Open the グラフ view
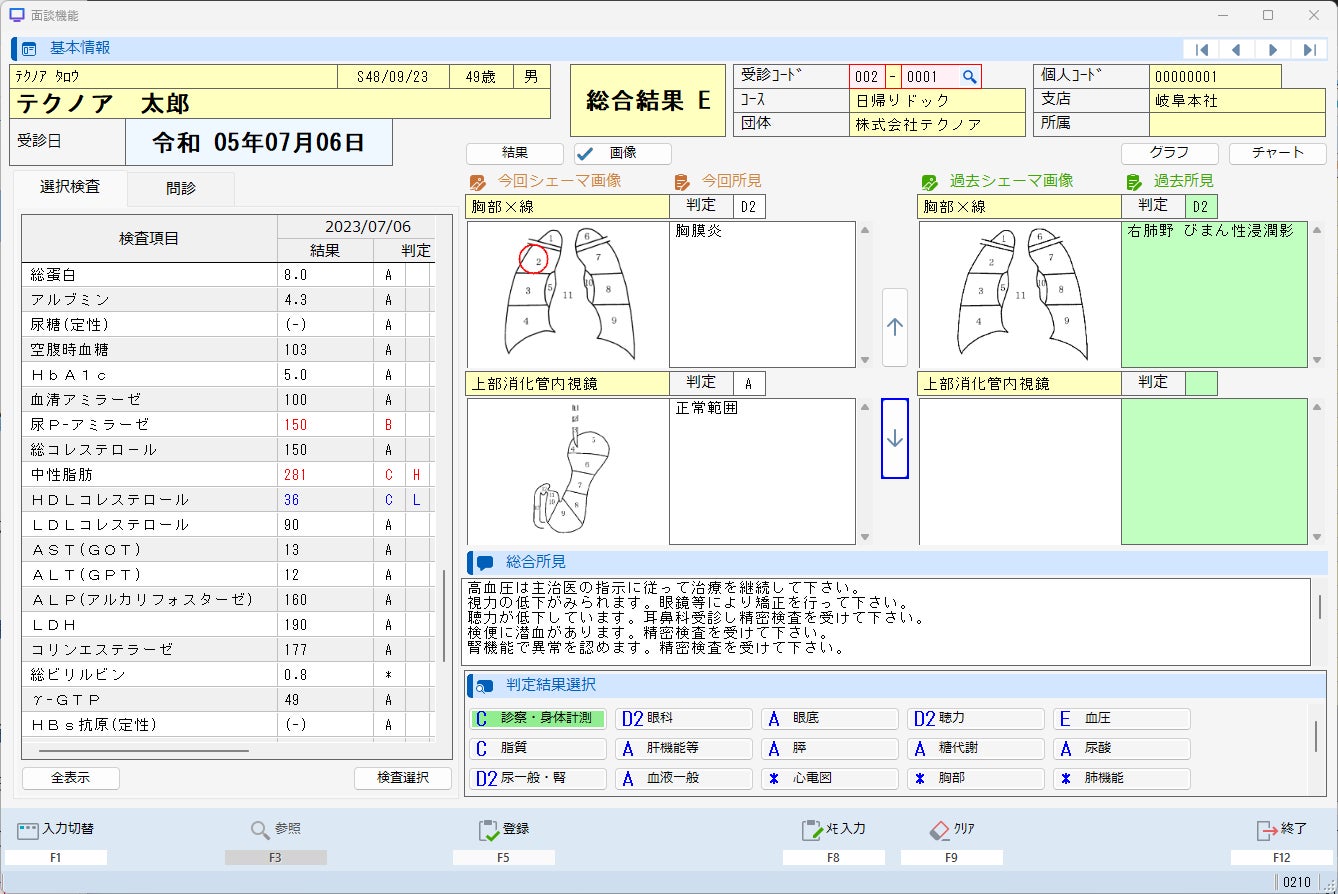Image resolution: width=1338 pixels, height=894 pixels. (x=1169, y=153)
